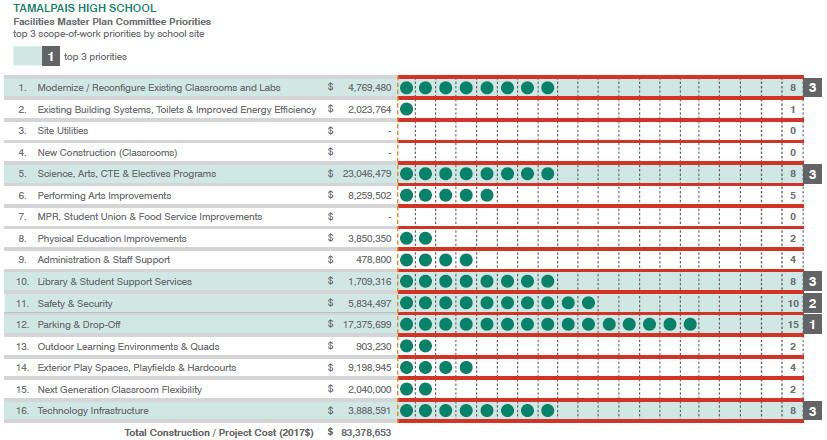Select rank badge 3 on Technology Infrastructure row
This screenshot has width=827, height=440.
[x=814, y=410]
